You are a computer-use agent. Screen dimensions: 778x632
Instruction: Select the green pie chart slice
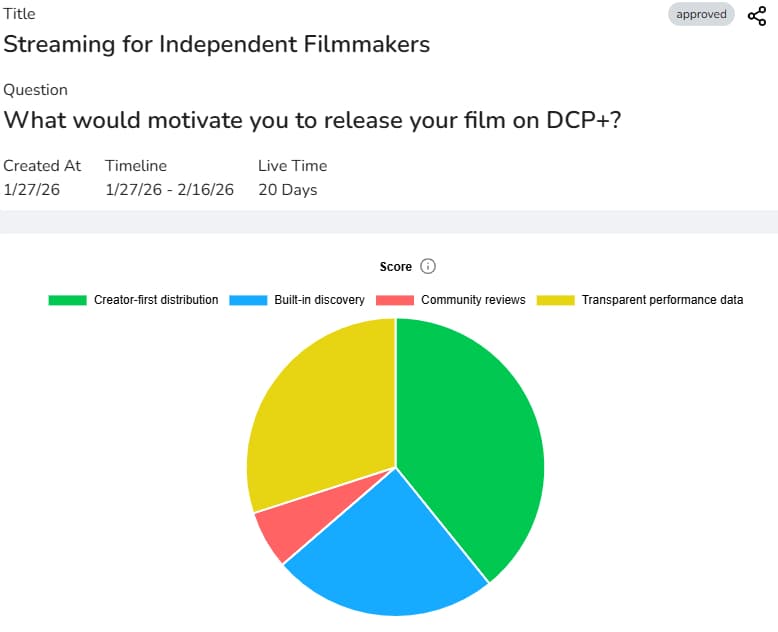click(x=470, y=440)
